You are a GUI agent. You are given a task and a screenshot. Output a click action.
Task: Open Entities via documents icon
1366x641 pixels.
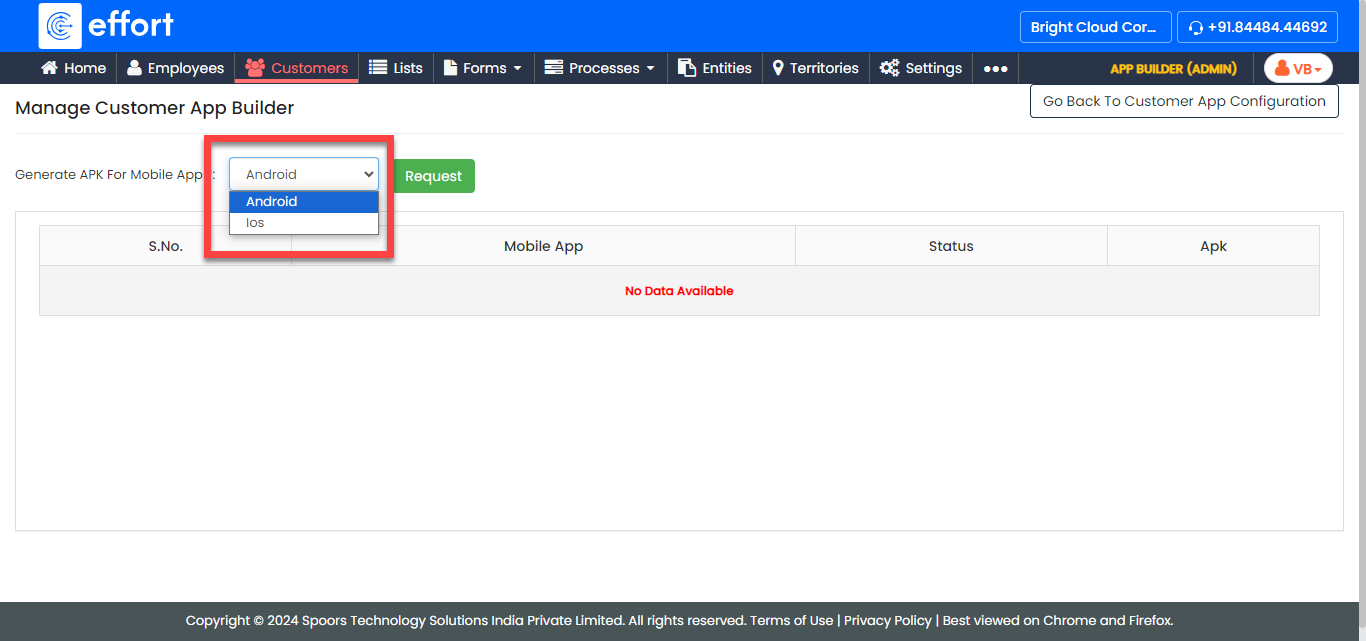click(687, 68)
